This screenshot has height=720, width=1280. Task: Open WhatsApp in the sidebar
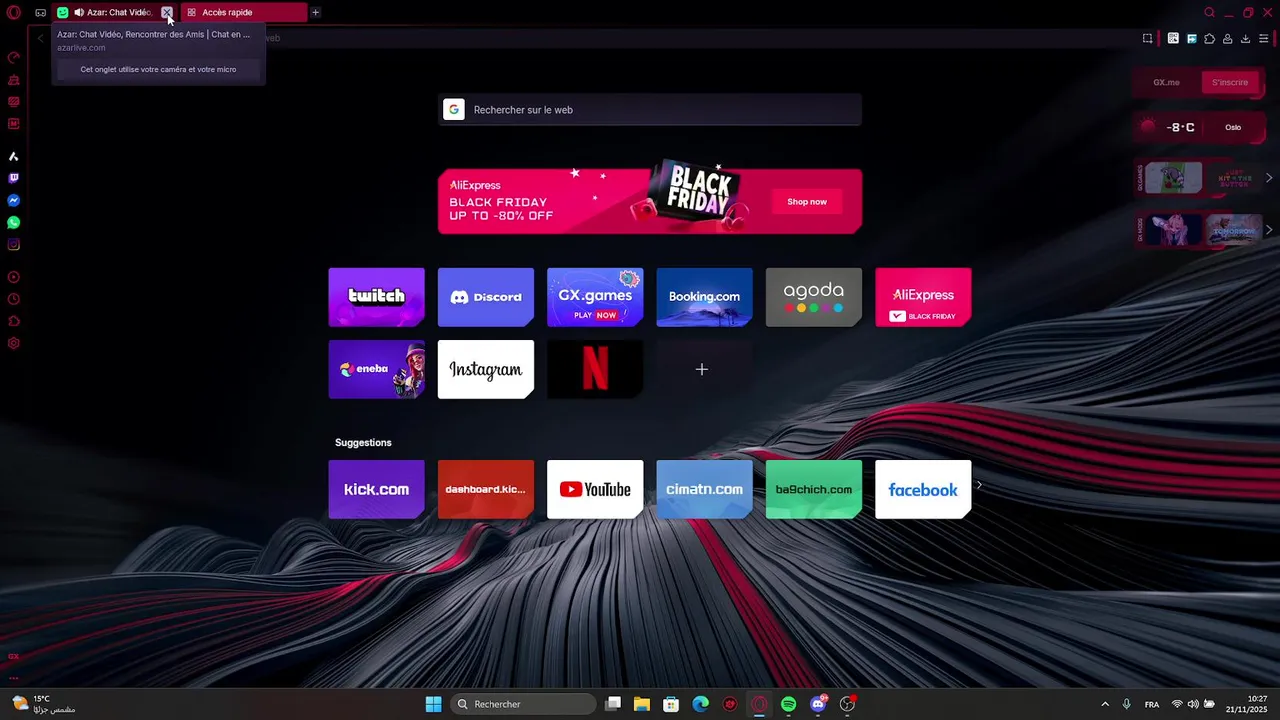coord(14,223)
